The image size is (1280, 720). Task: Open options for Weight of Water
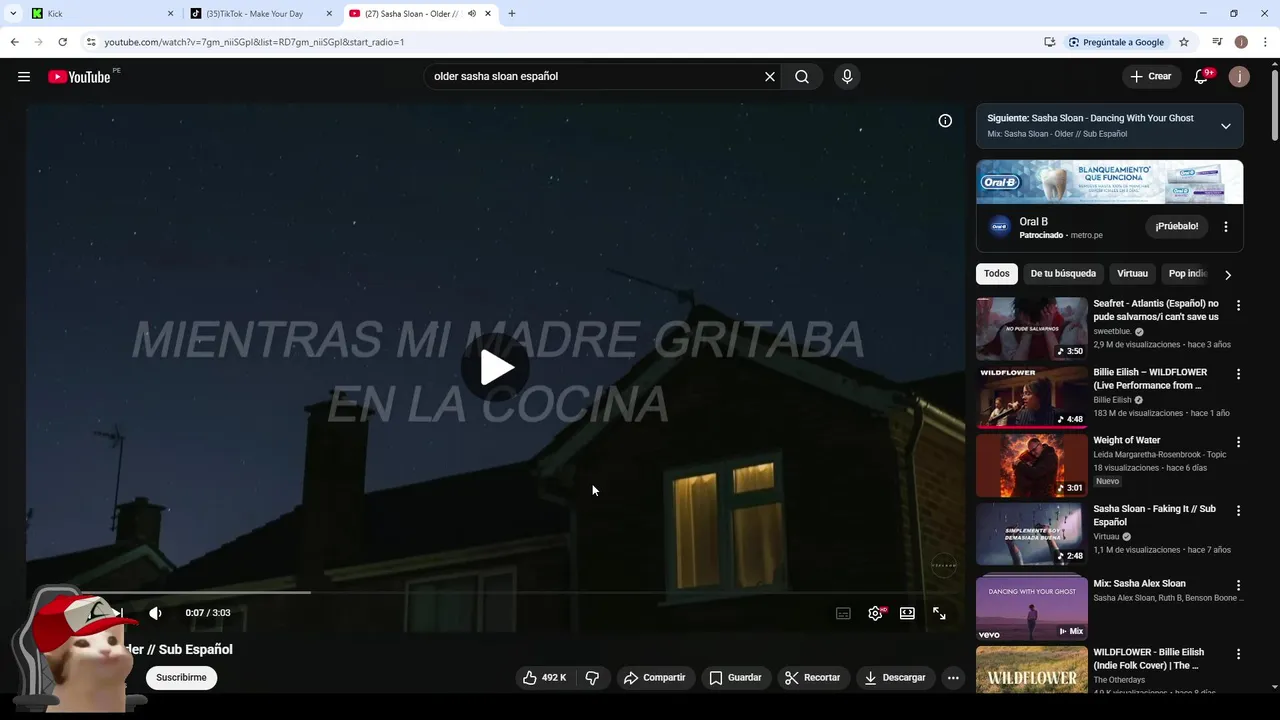pyautogui.click(x=1238, y=442)
